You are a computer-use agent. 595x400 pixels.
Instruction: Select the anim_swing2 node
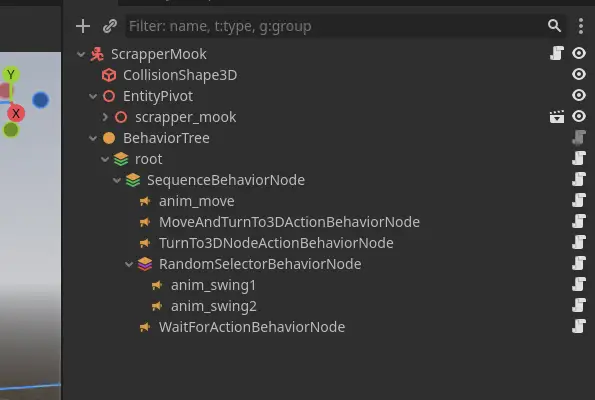point(214,306)
